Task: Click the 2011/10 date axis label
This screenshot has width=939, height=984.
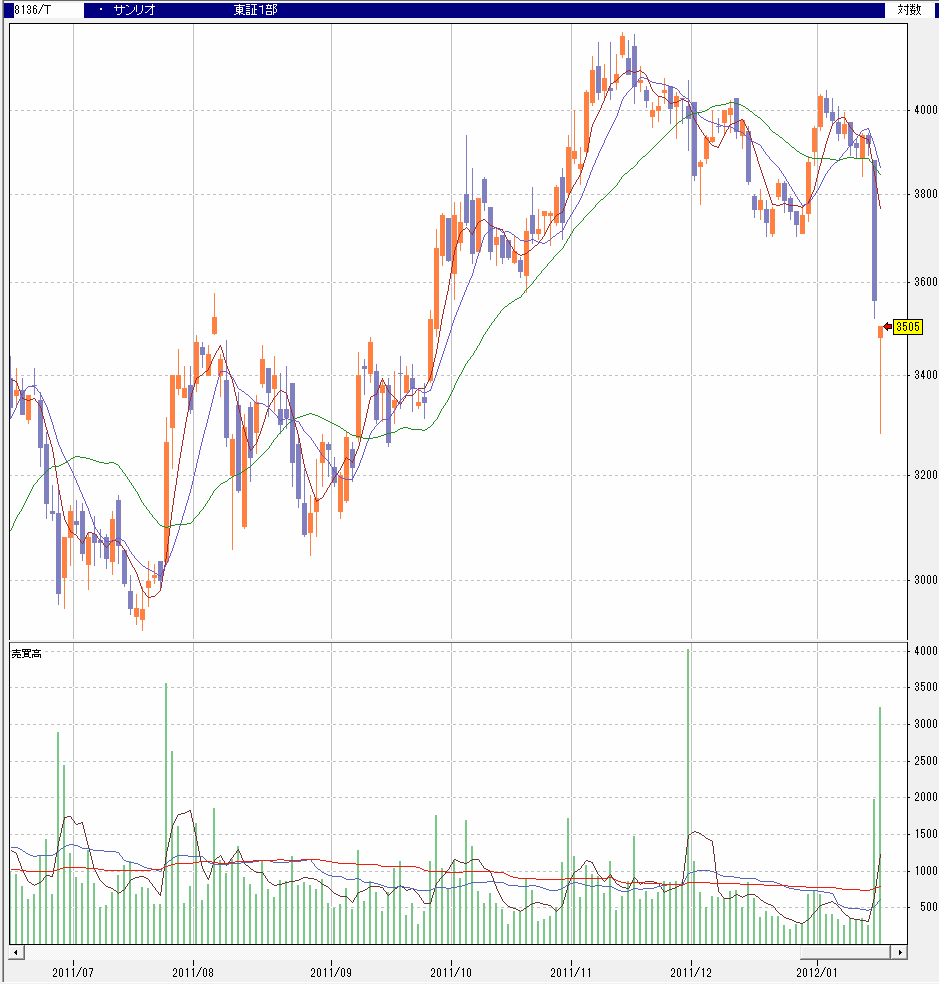Action: pyautogui.click(x=451, y=972)
